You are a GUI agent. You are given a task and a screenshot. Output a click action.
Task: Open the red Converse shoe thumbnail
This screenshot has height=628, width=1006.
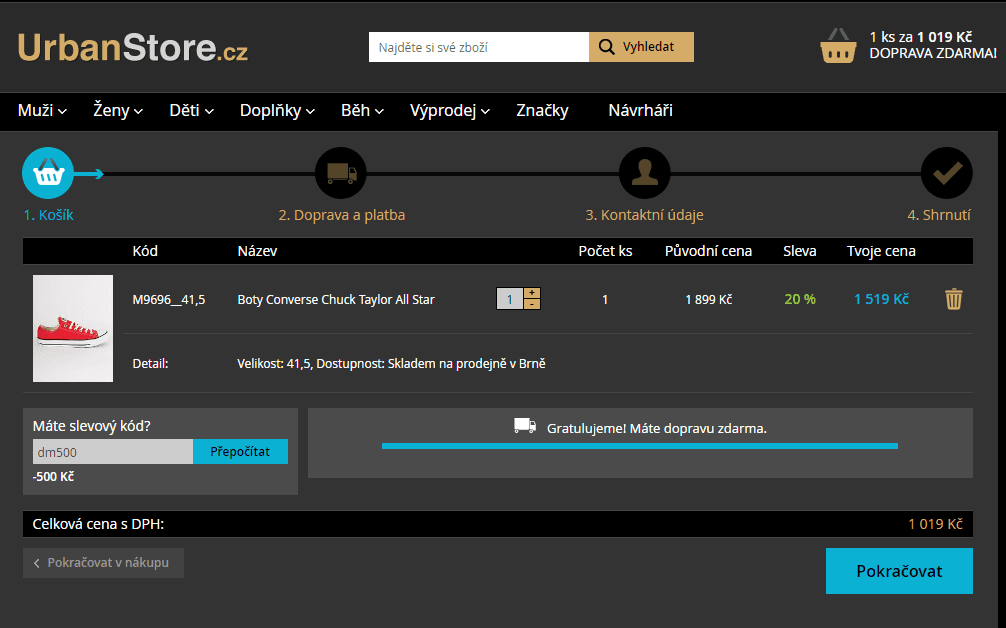pos(73,328)
